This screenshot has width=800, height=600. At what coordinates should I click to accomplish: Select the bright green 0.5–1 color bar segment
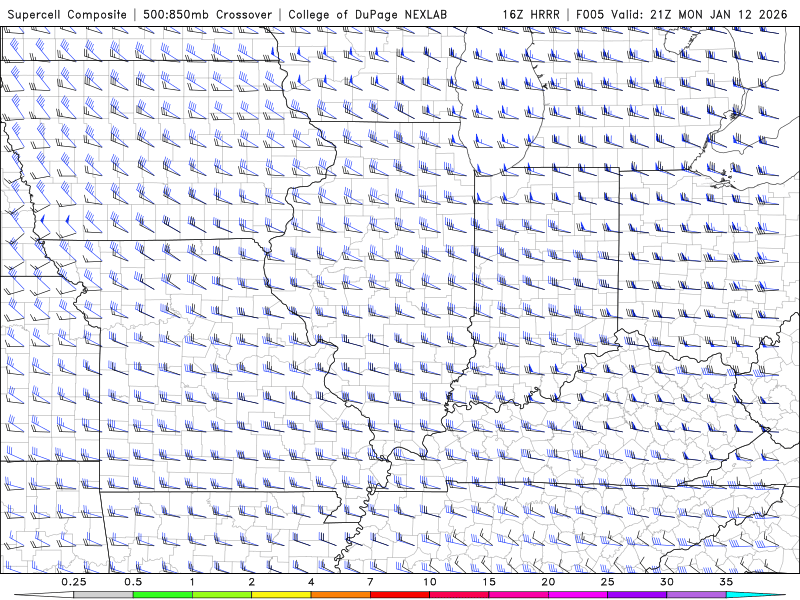coord(162,595)
